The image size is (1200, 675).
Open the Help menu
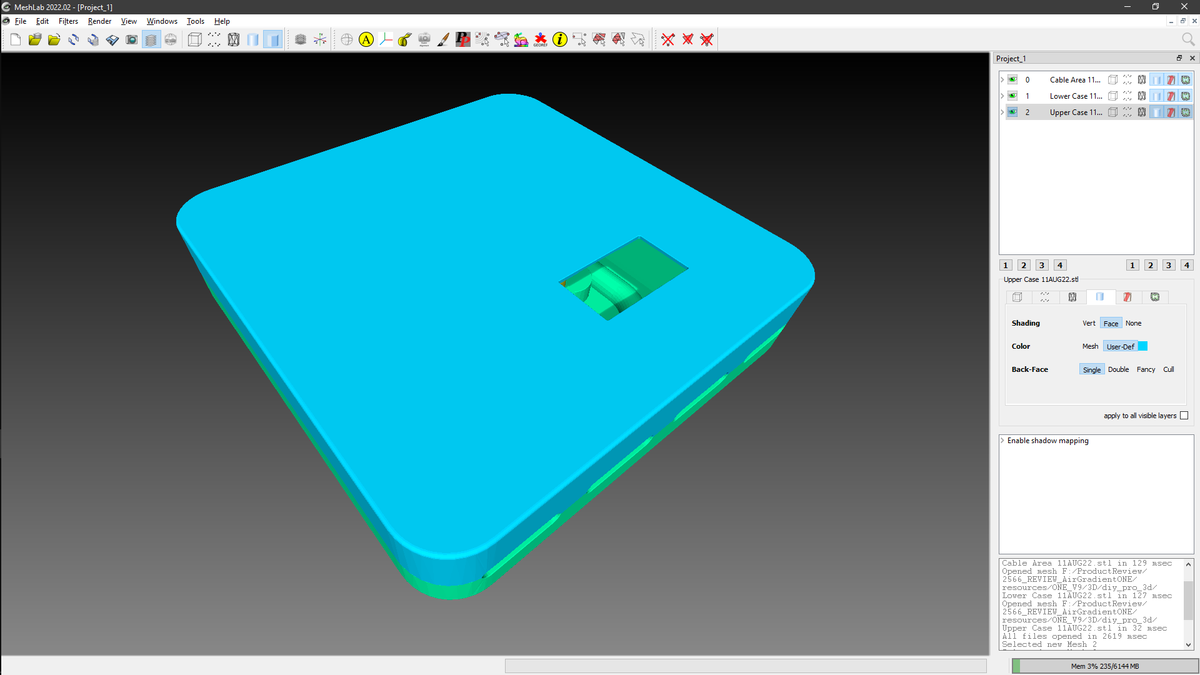point(222,21)
